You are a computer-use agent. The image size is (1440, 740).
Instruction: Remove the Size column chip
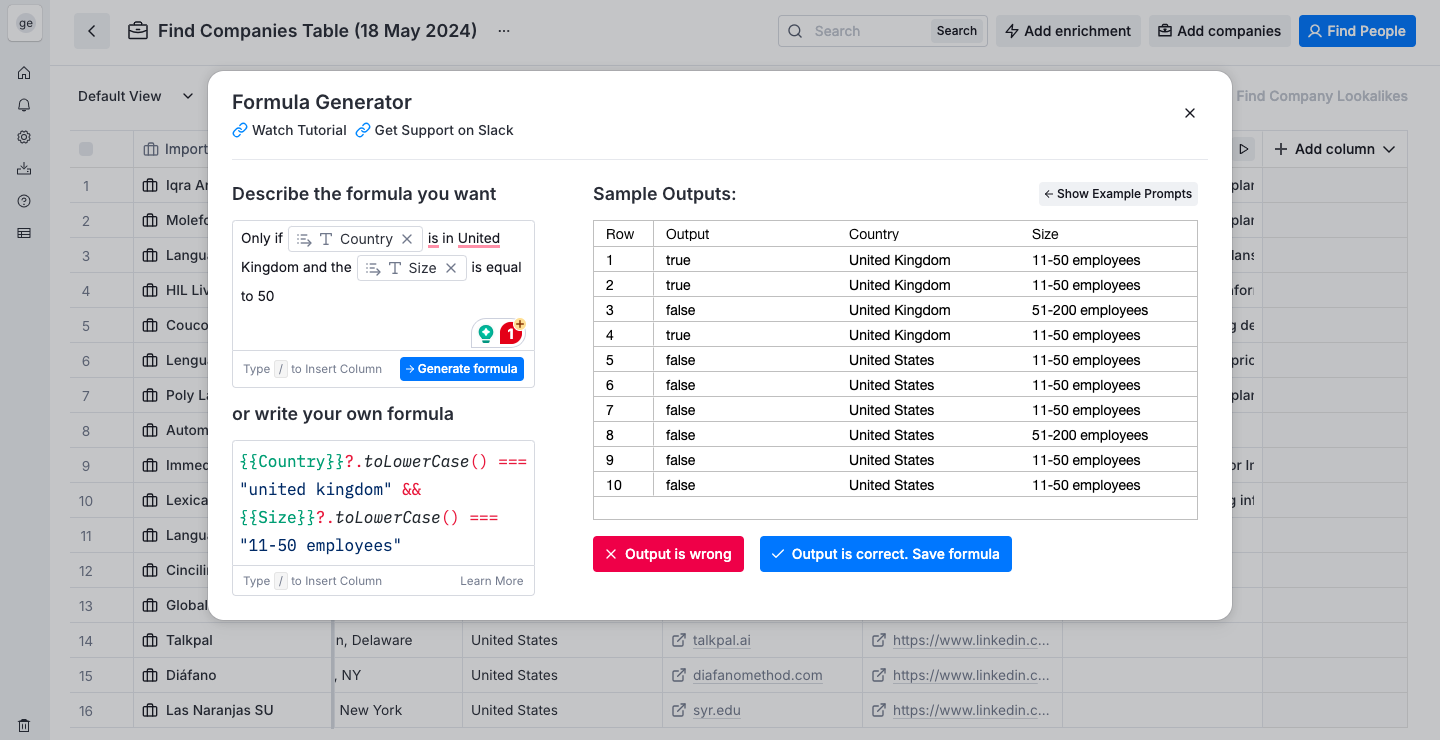tap(451, 268)
